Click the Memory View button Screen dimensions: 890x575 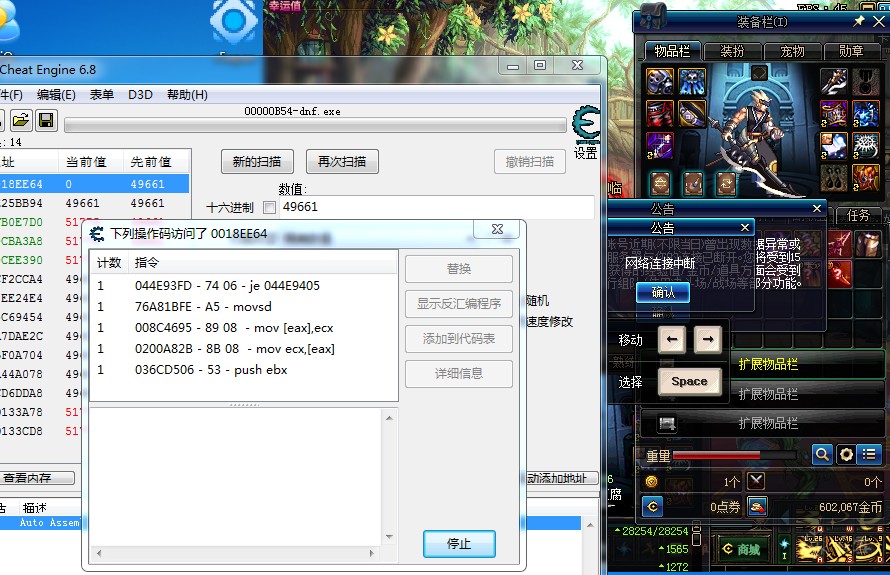pyautogui.click(x=37, y=478)
